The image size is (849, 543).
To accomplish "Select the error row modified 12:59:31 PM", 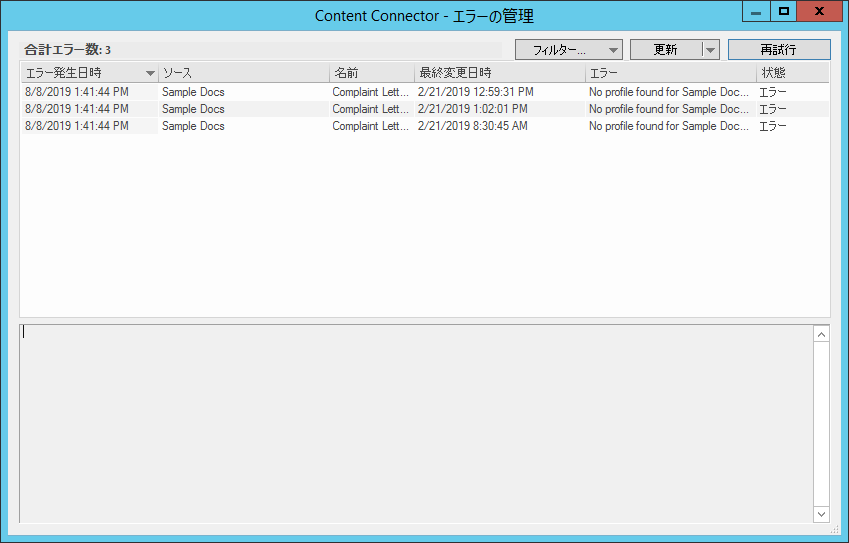I will 475,92.
